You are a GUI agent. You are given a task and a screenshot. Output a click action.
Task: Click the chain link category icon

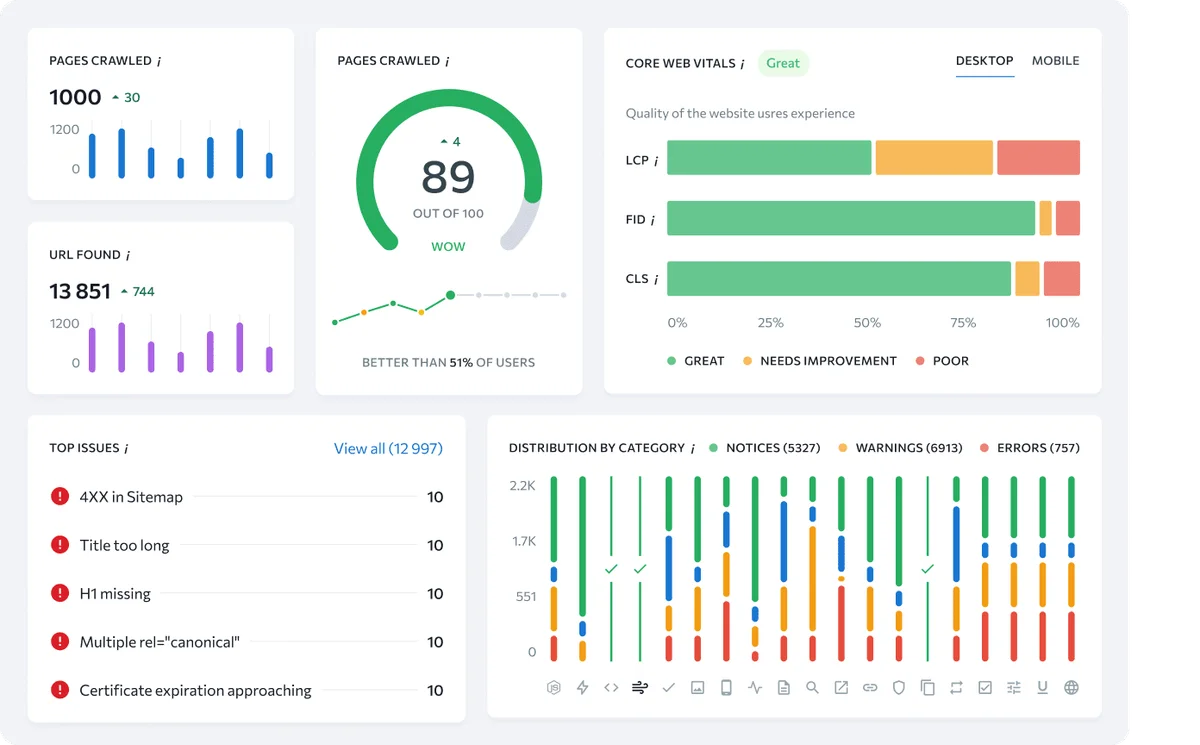pyautogui.click(x=870, y=688)
